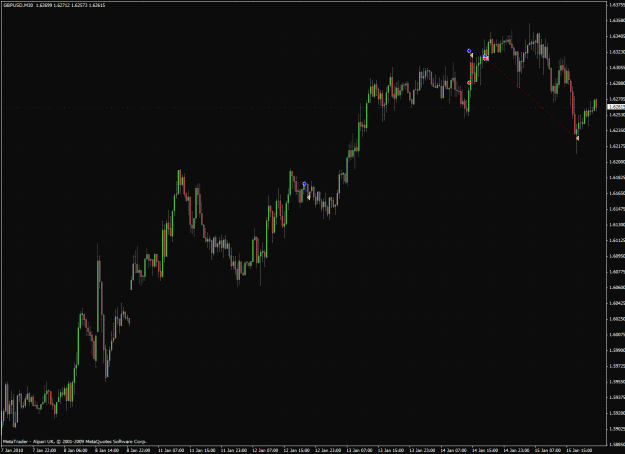625x454 pixels.
Task: Click the '11 Jan 15:00' time label
Action: [202, 450]
